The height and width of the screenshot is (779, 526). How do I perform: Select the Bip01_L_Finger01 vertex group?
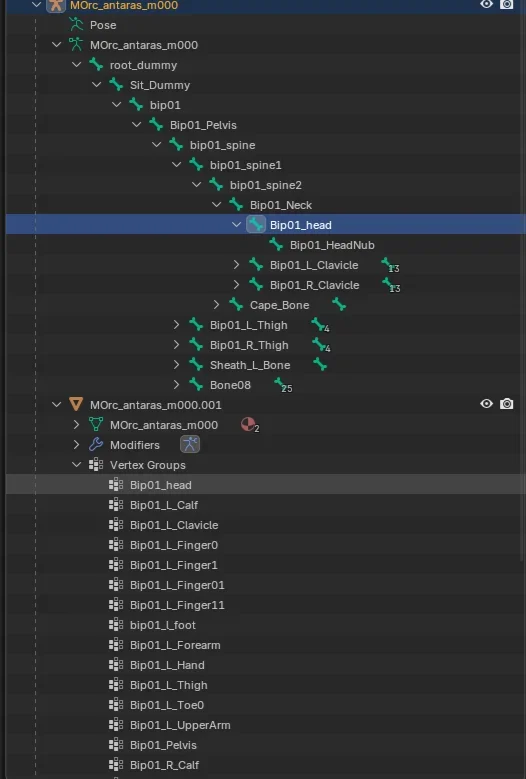click(177, 585)
